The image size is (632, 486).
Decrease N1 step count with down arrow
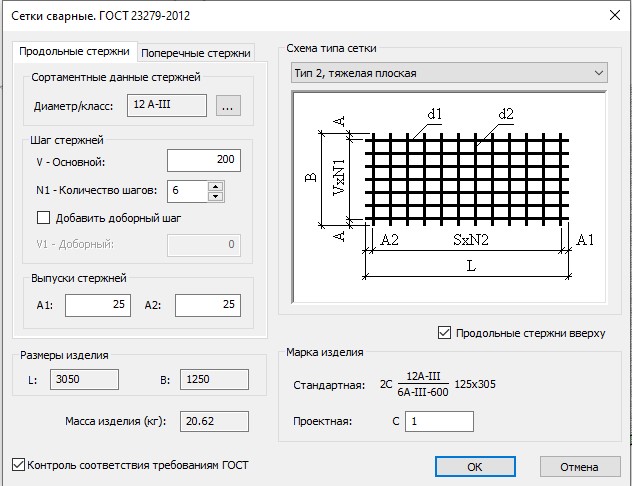coord(215,195)
